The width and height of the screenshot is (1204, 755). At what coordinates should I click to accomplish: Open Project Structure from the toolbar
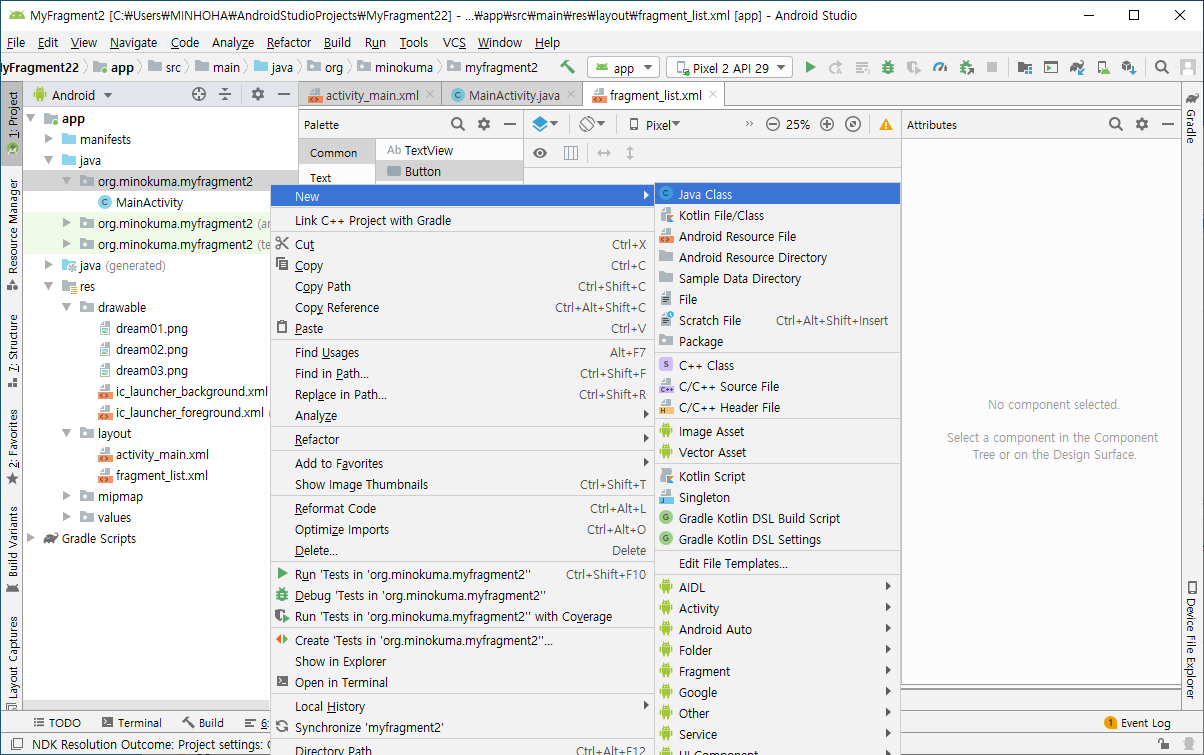tap(1025, 67)
